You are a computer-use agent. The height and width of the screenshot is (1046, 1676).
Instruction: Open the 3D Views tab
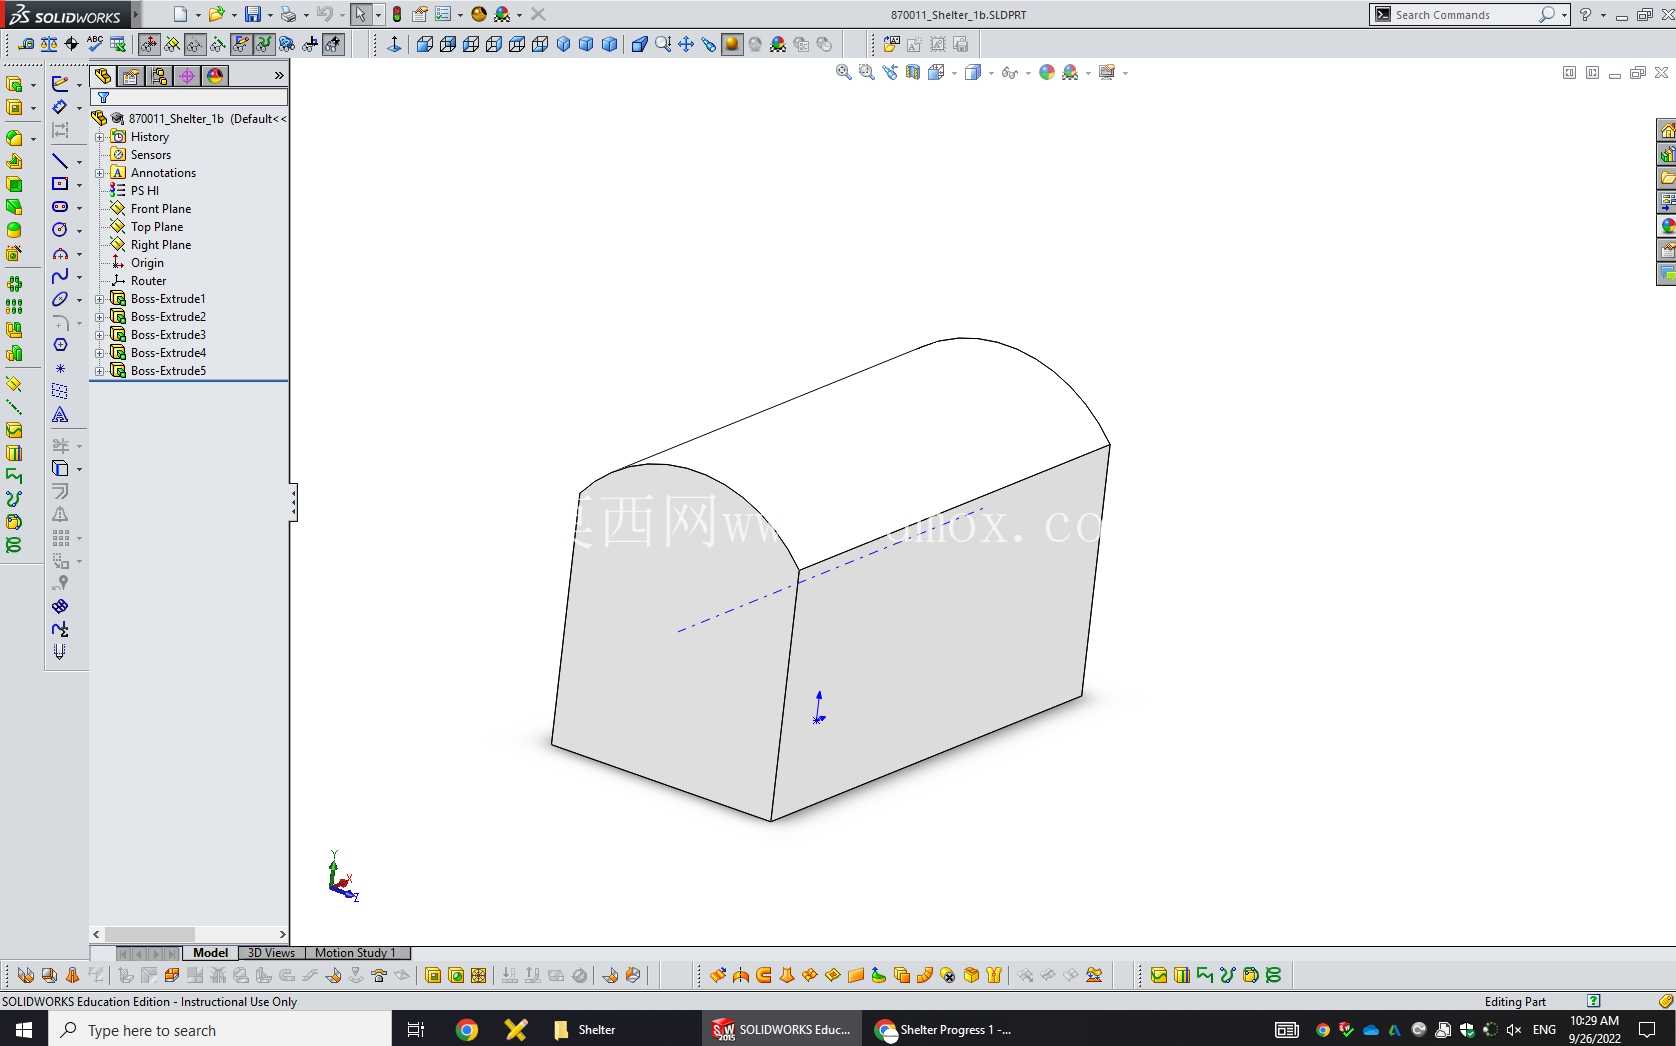pos(271,953)
